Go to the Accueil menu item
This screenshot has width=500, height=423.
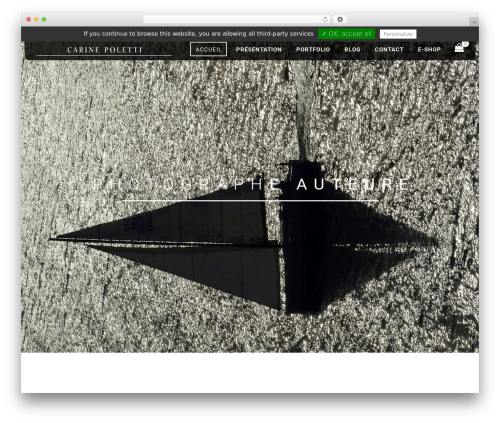[x=208, y=49]
